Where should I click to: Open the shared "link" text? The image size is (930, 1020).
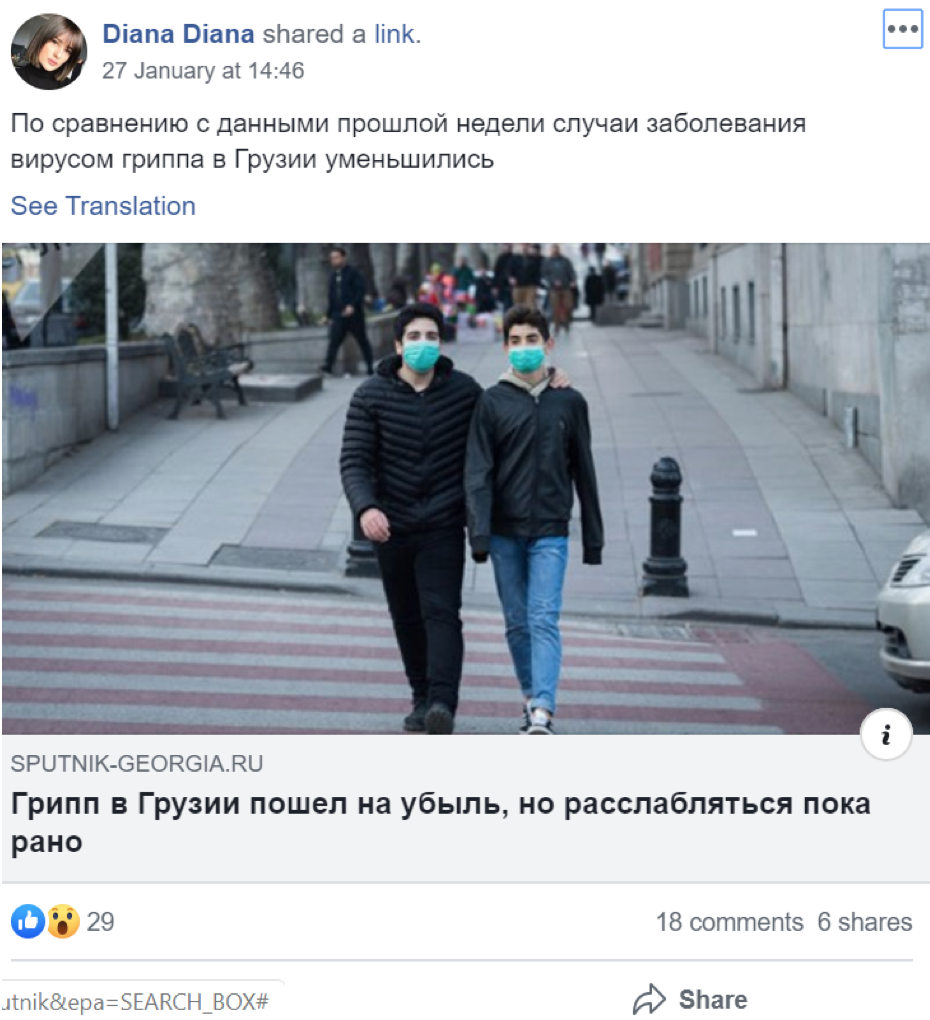coord(394,34)
